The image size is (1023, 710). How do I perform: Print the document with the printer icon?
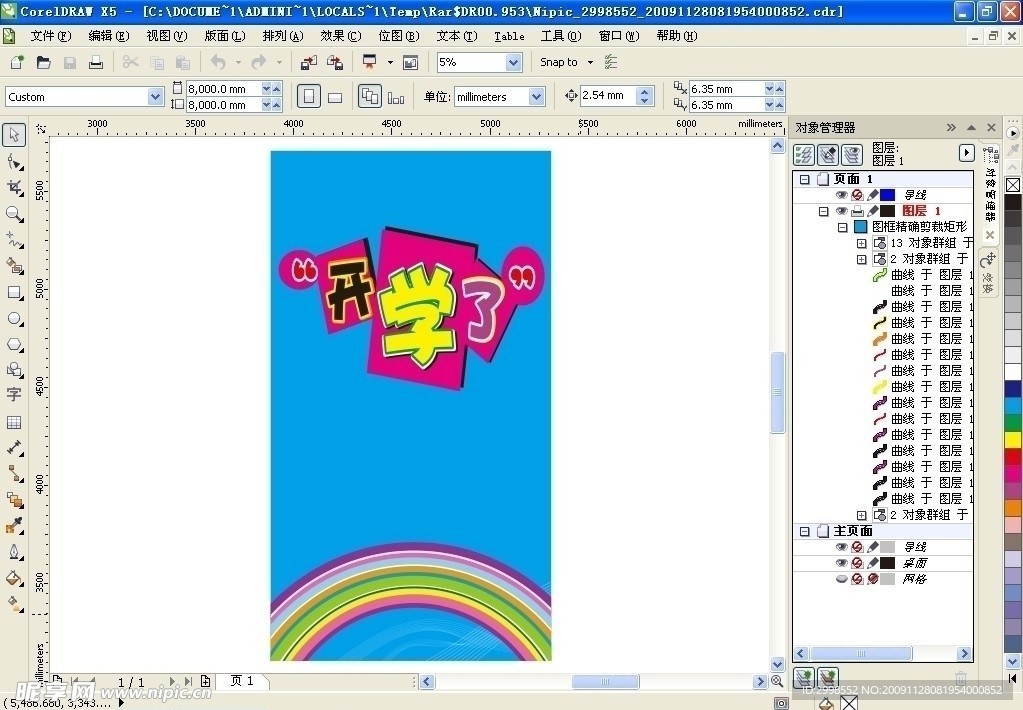coord(96,62)
